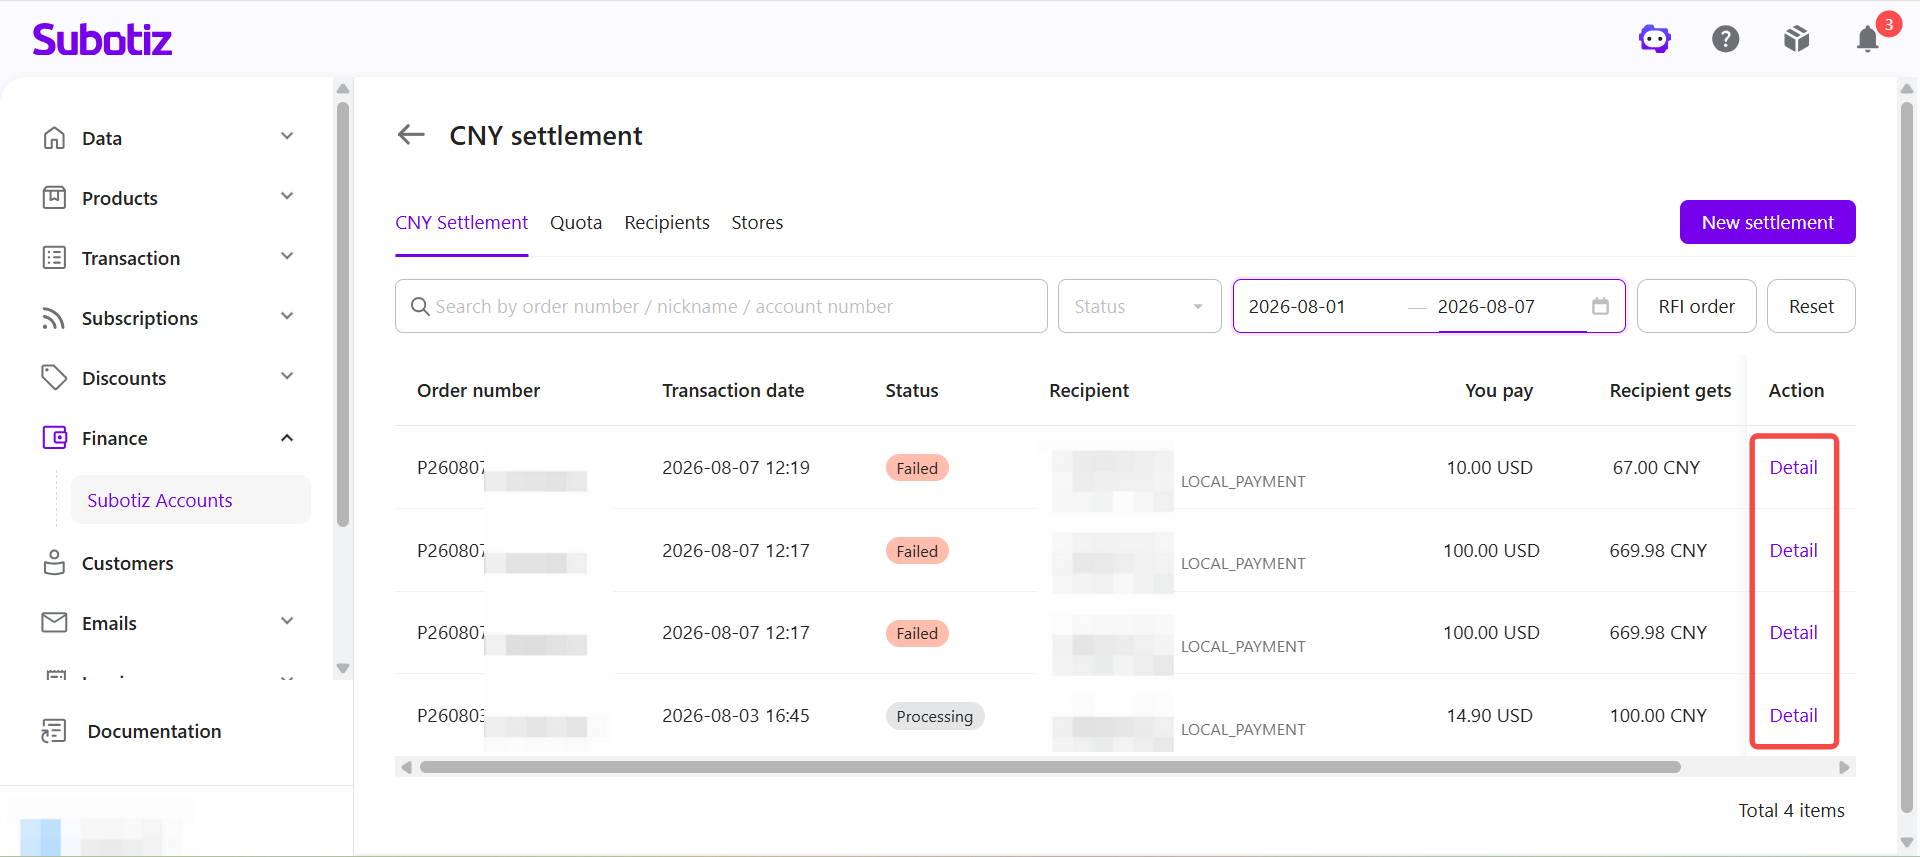
Task: Select the CNY Settlement tab
Action: click(x=461, y=223)
